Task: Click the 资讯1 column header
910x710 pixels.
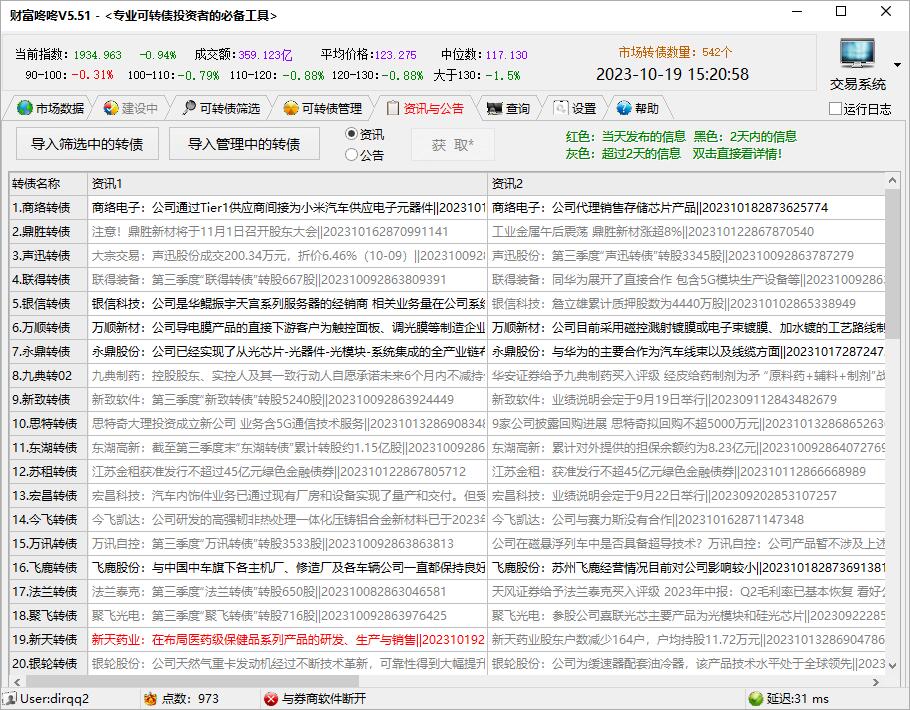Action: pos(287,184)
